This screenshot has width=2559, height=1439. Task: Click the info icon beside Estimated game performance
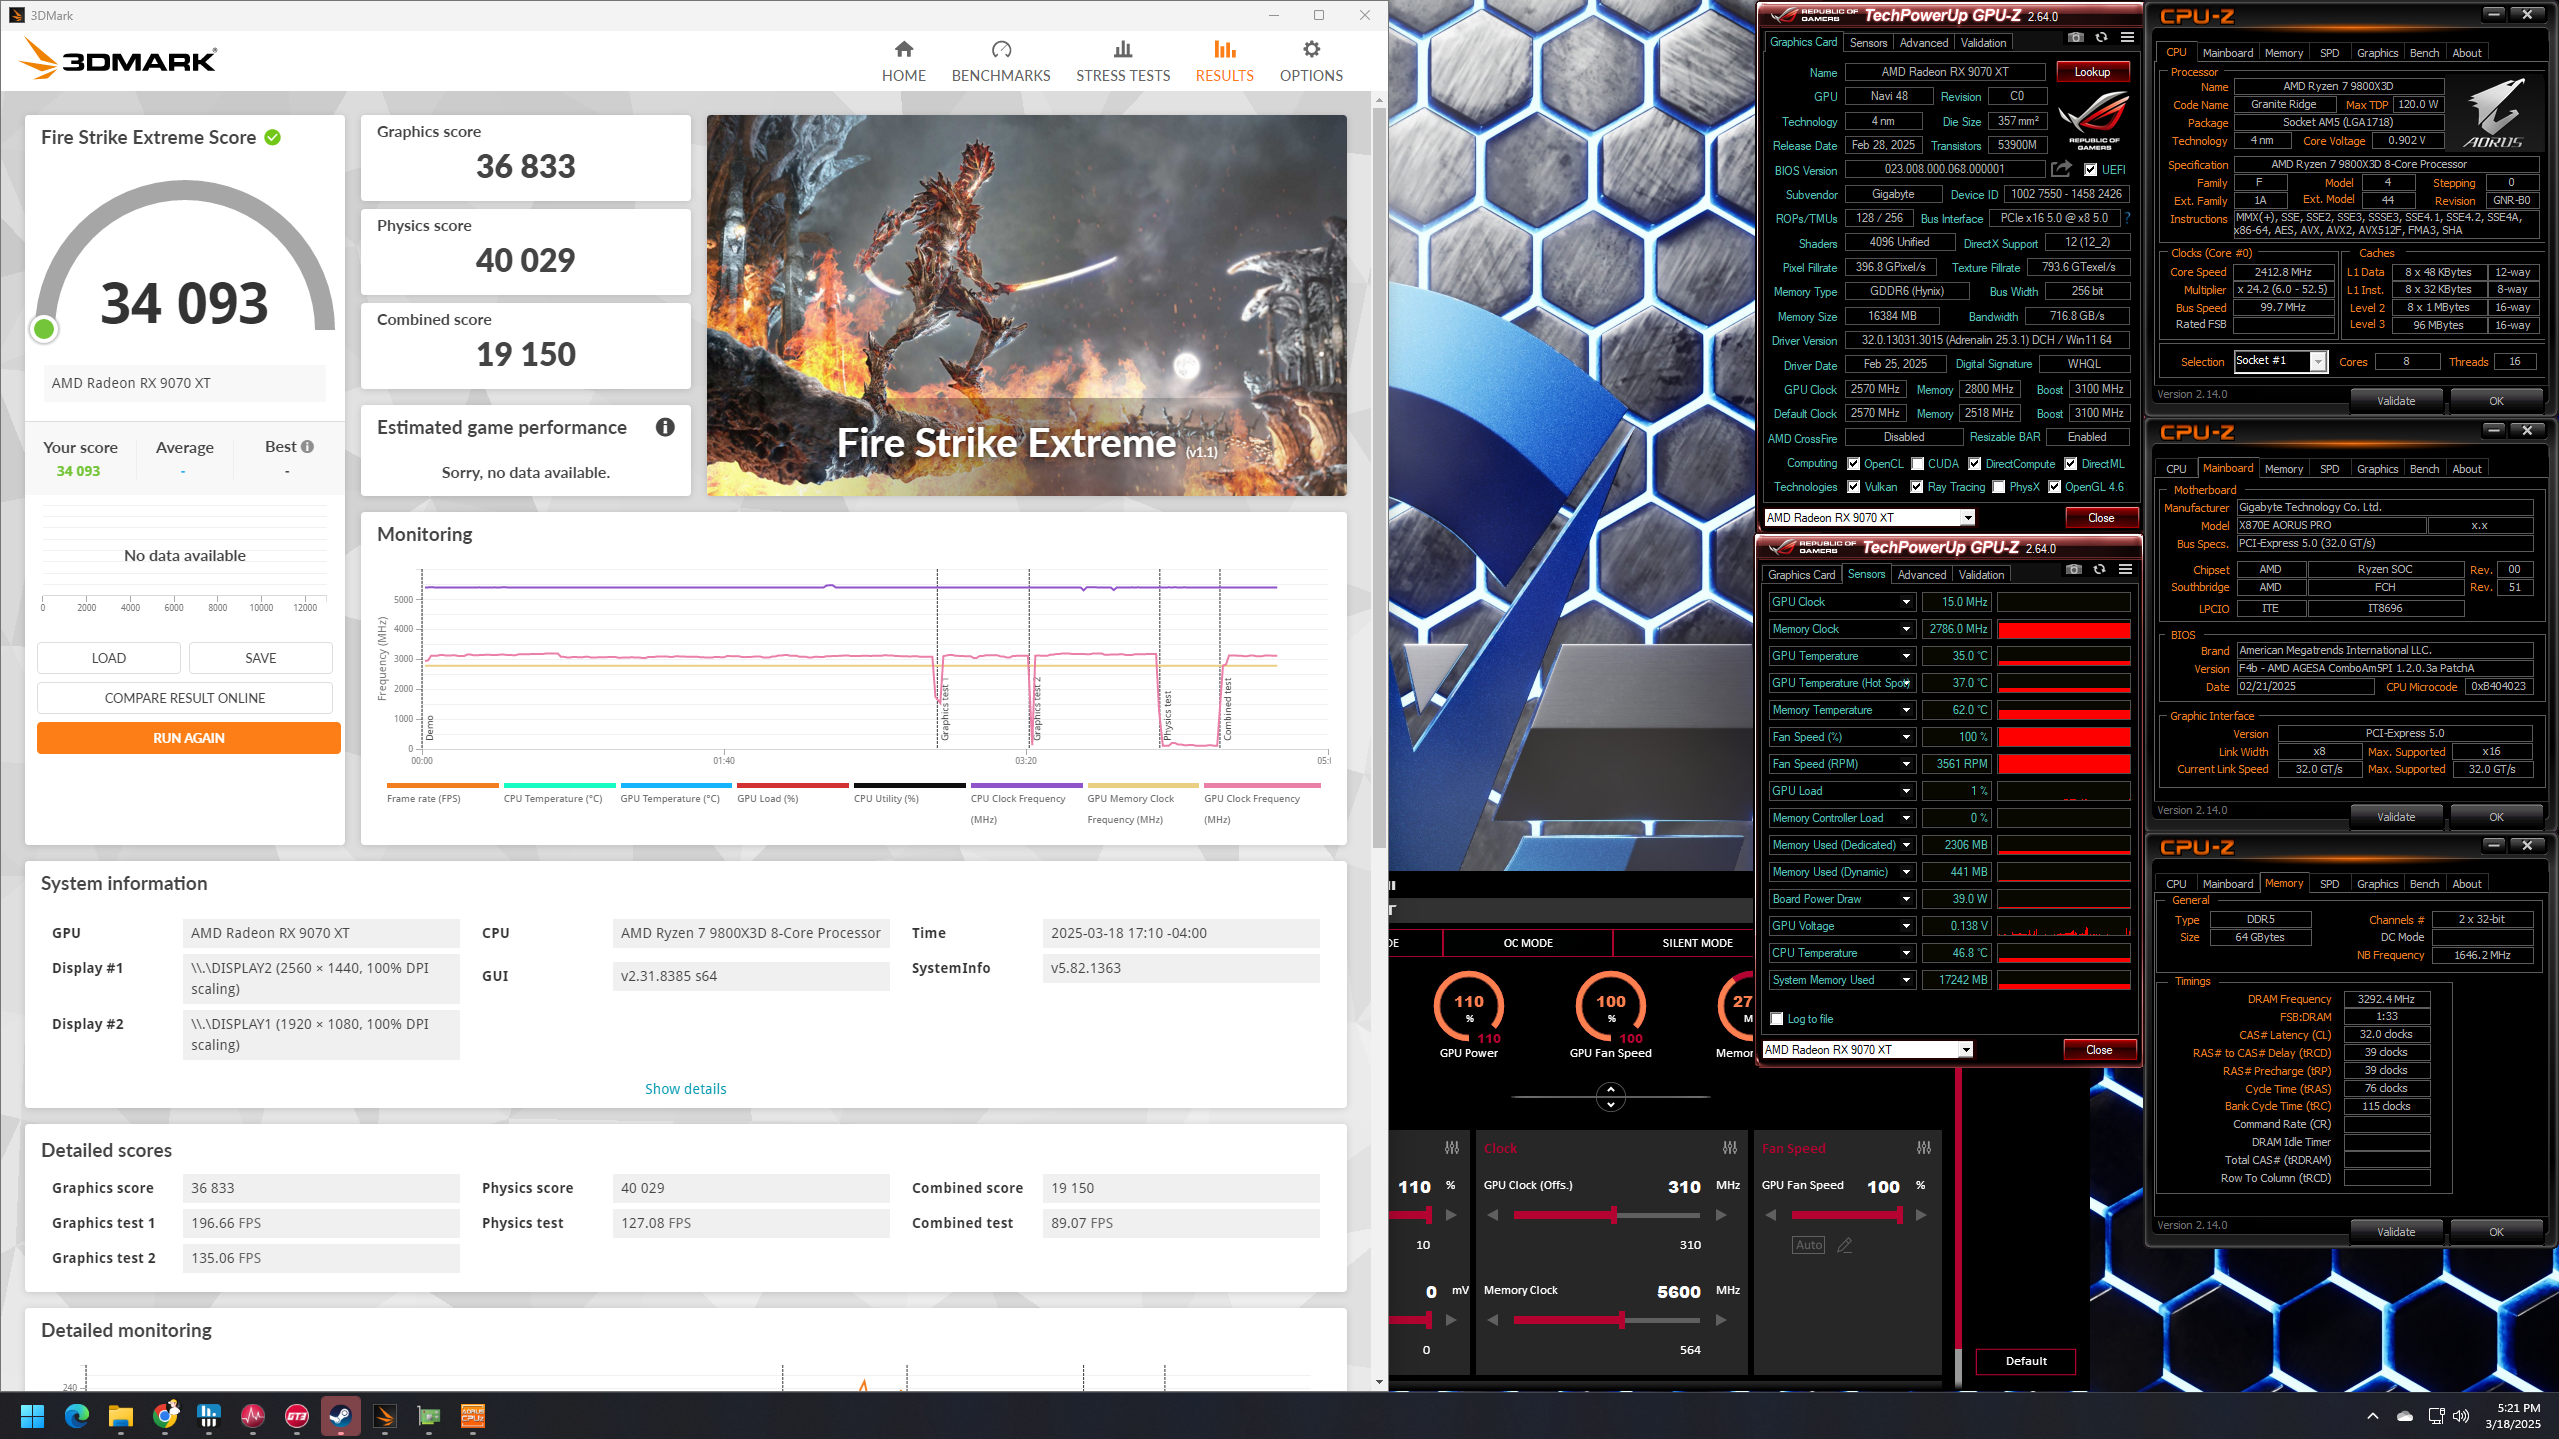tap(665, 427)
